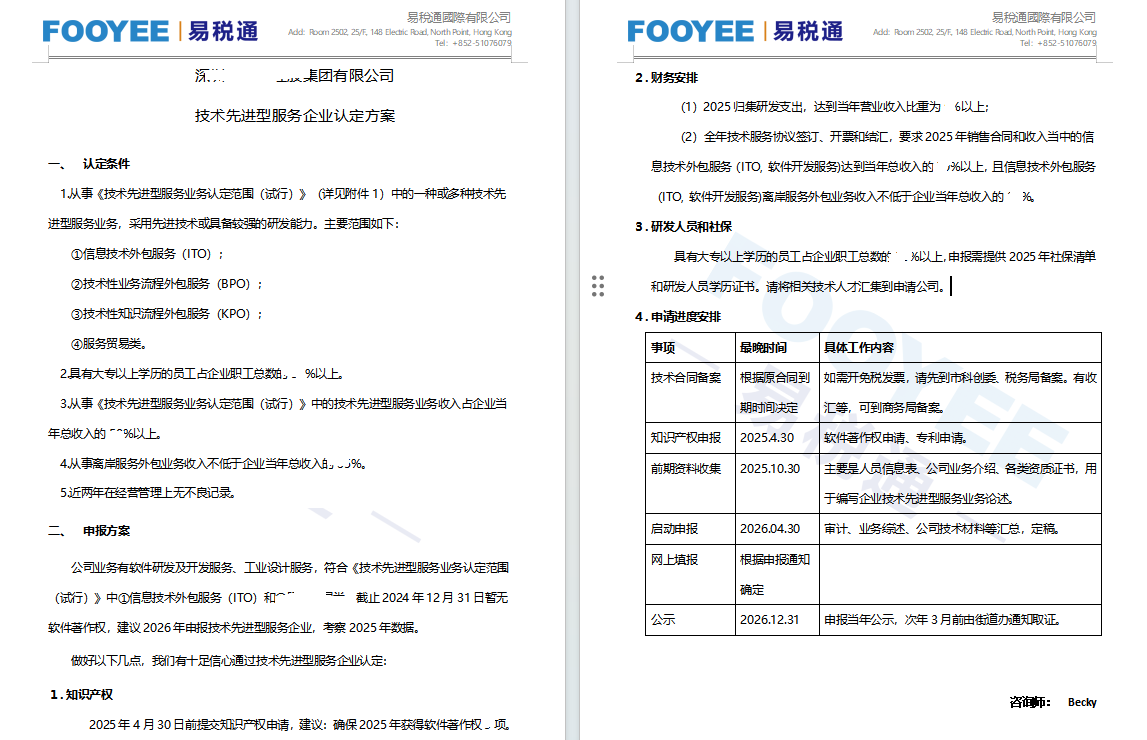Click the line ④服务贸易类
1147x740 pixels.
(110, 344)
